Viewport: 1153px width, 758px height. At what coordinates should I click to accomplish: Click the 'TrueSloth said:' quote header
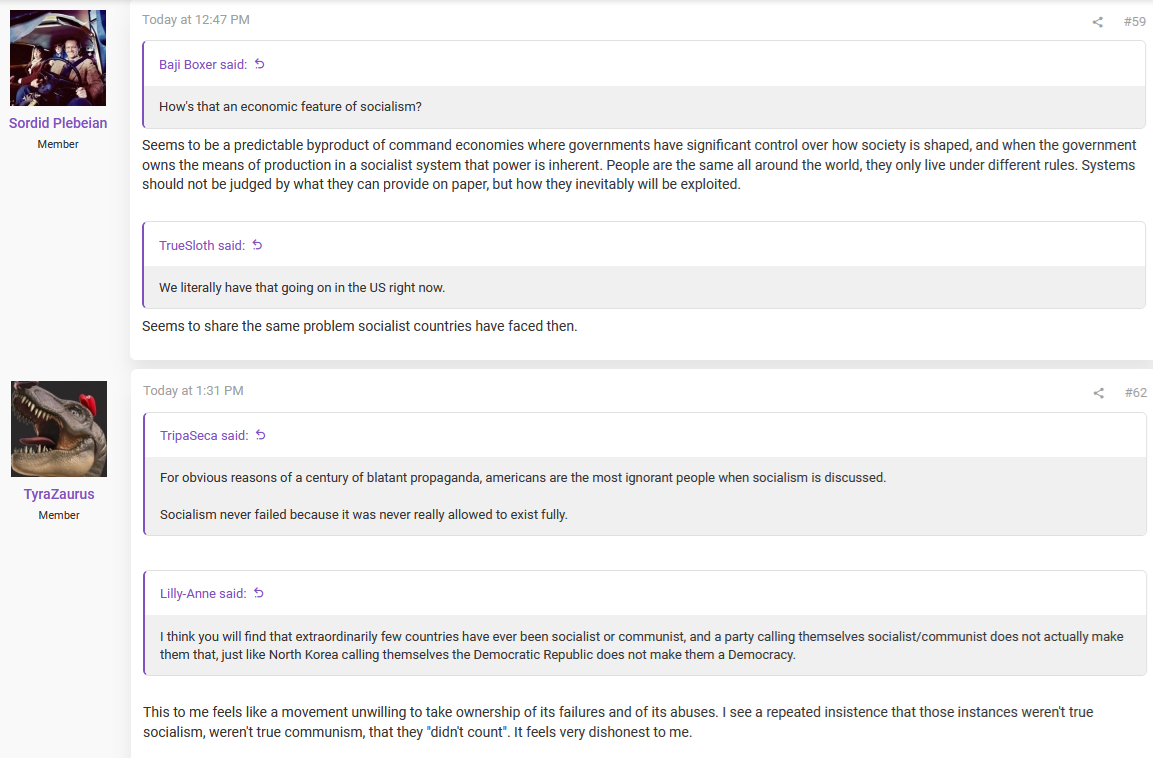202,246
